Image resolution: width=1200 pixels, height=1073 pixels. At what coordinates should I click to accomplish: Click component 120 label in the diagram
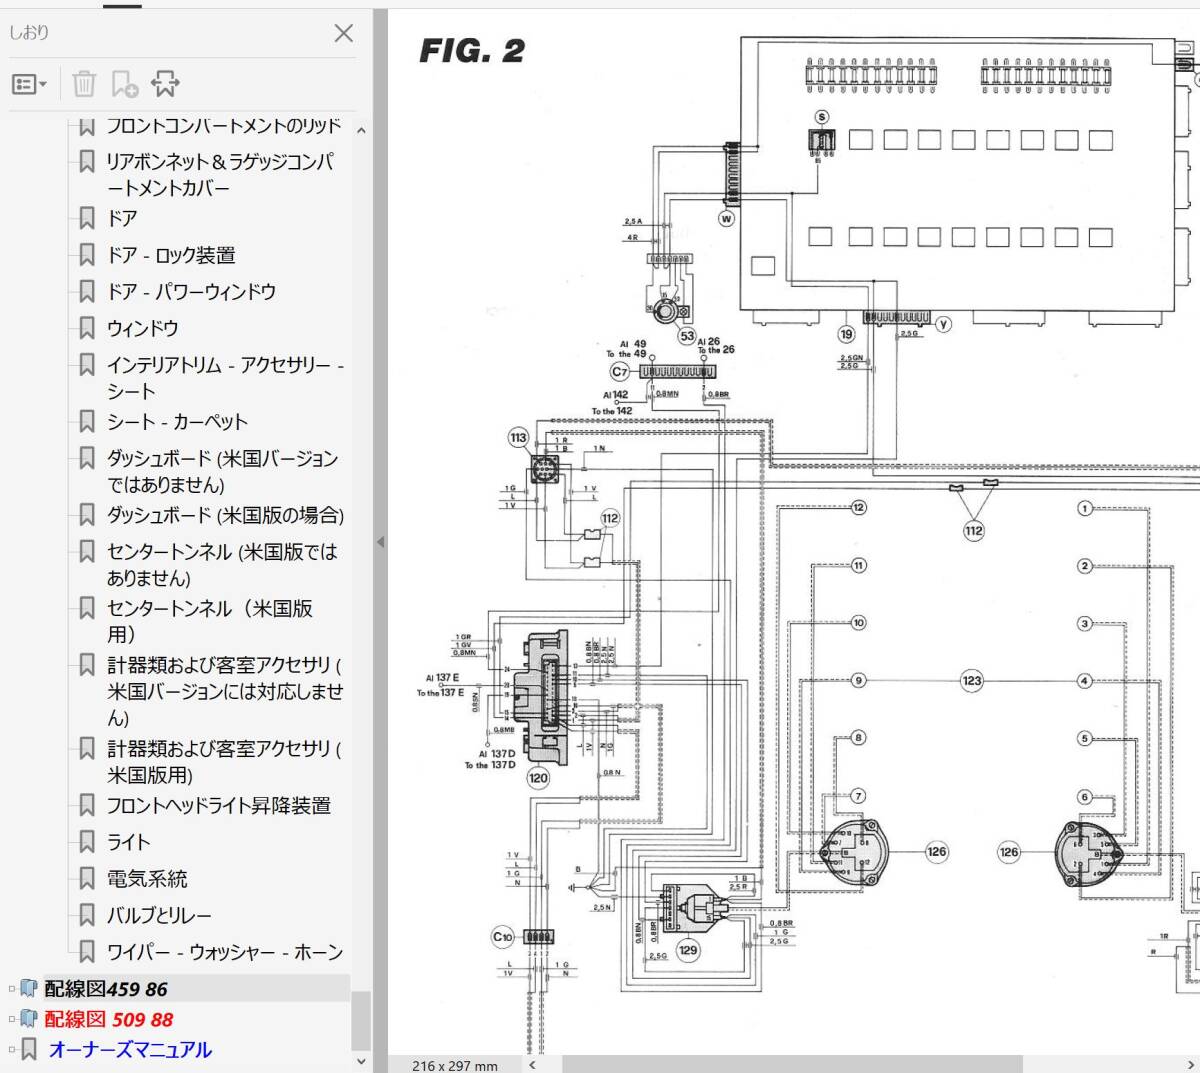point(538,778)
